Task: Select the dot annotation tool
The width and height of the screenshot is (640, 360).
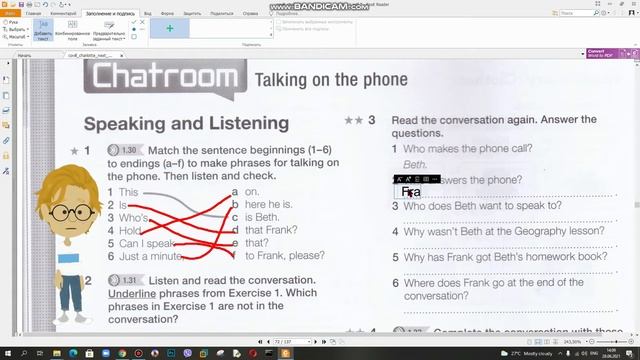Action: [134, 29]
